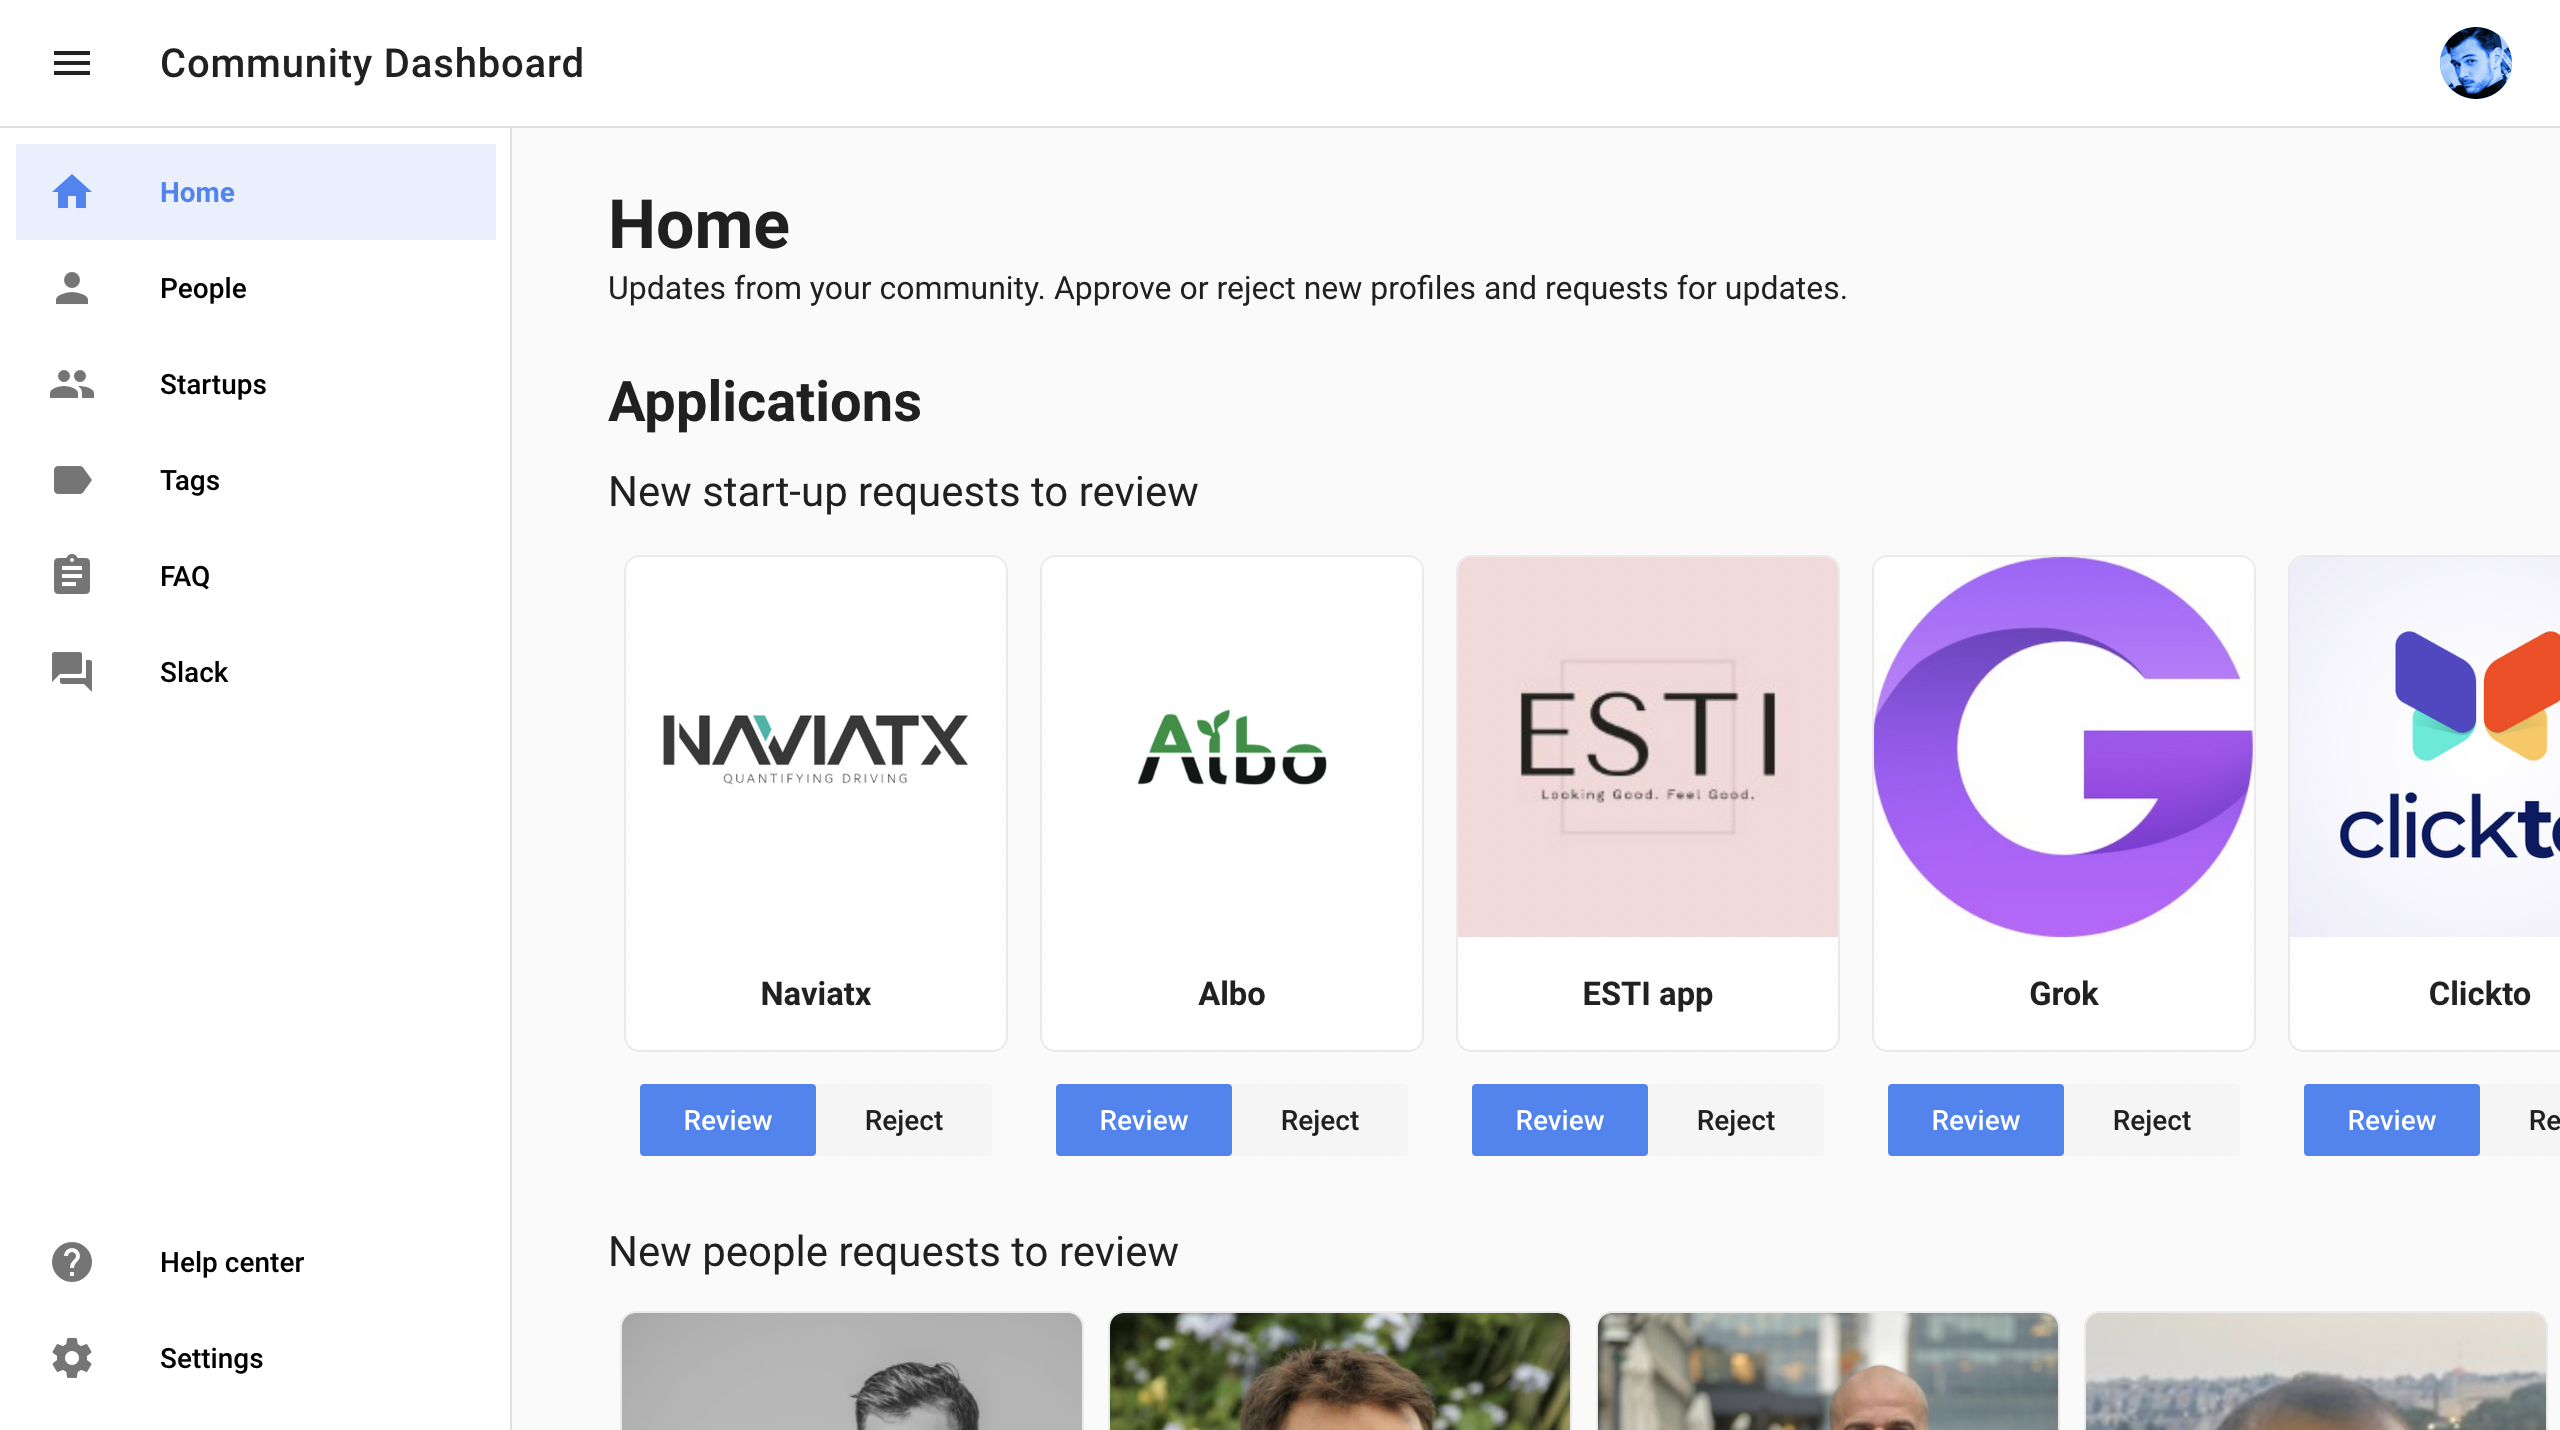Review the ESTI app application

[x=1560, y=1120]
